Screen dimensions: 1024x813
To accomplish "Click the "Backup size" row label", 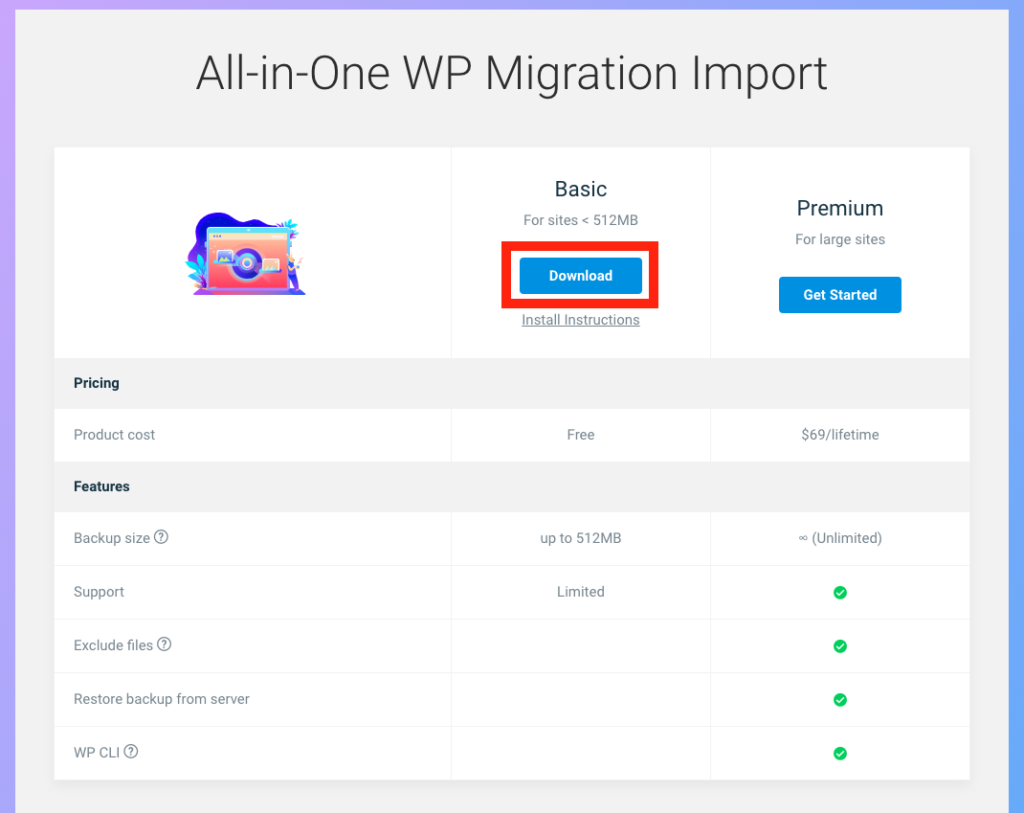I will pos(112,537).
